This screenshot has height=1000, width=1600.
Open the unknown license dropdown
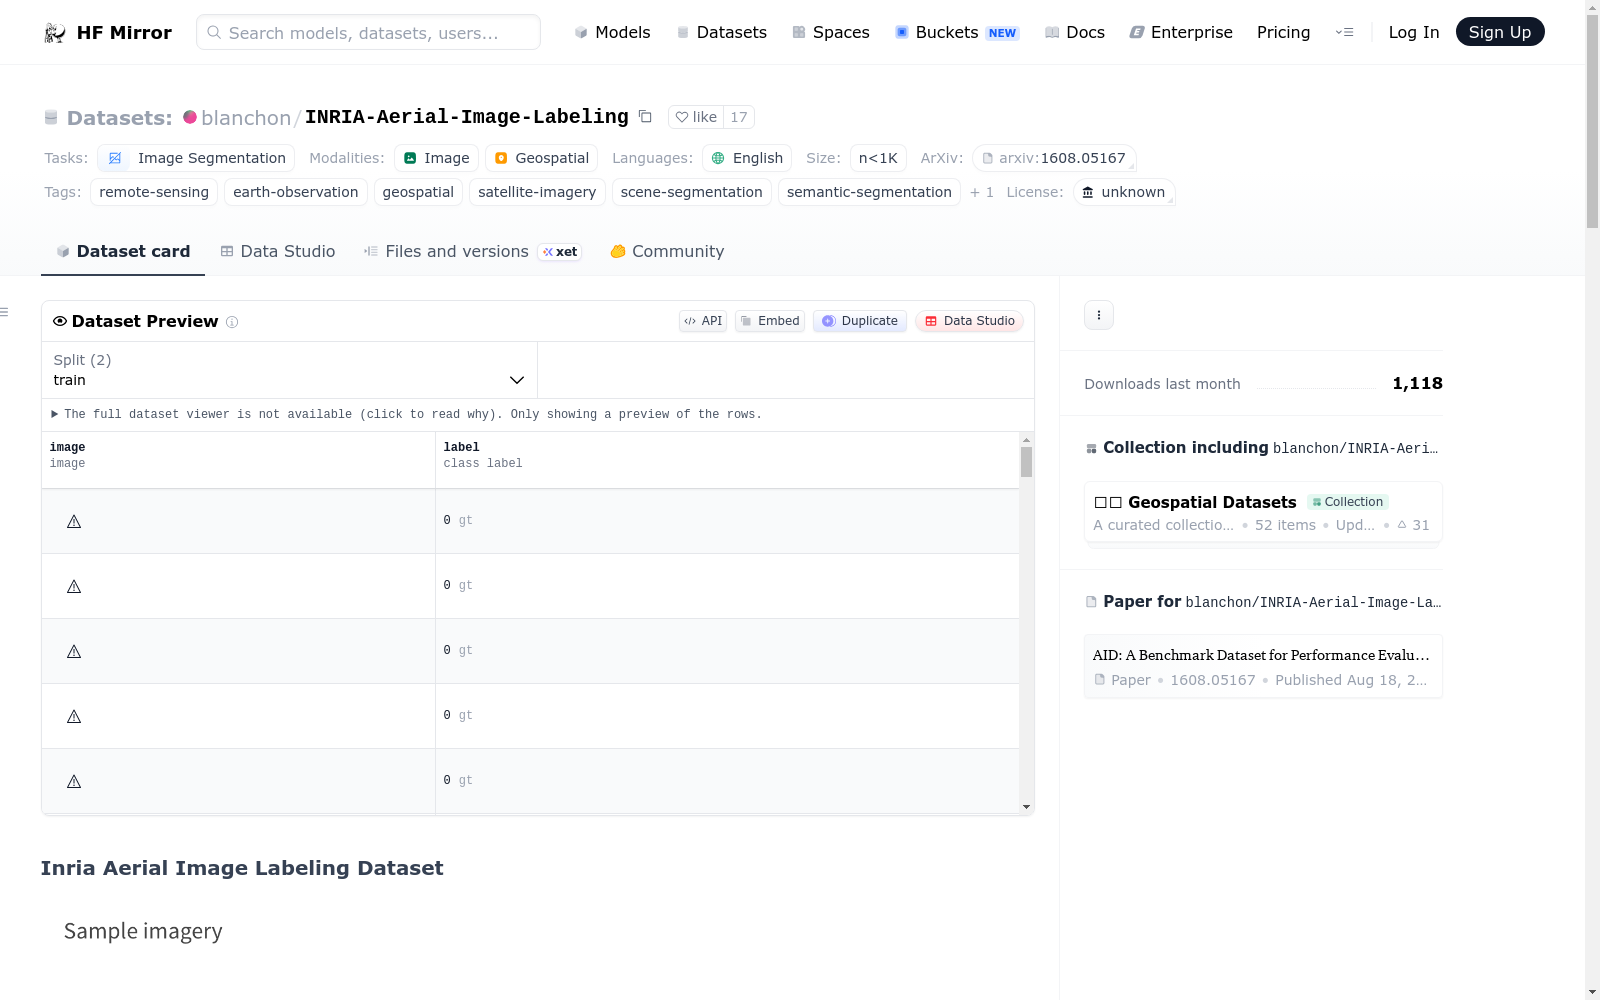tap(1124, 192)
